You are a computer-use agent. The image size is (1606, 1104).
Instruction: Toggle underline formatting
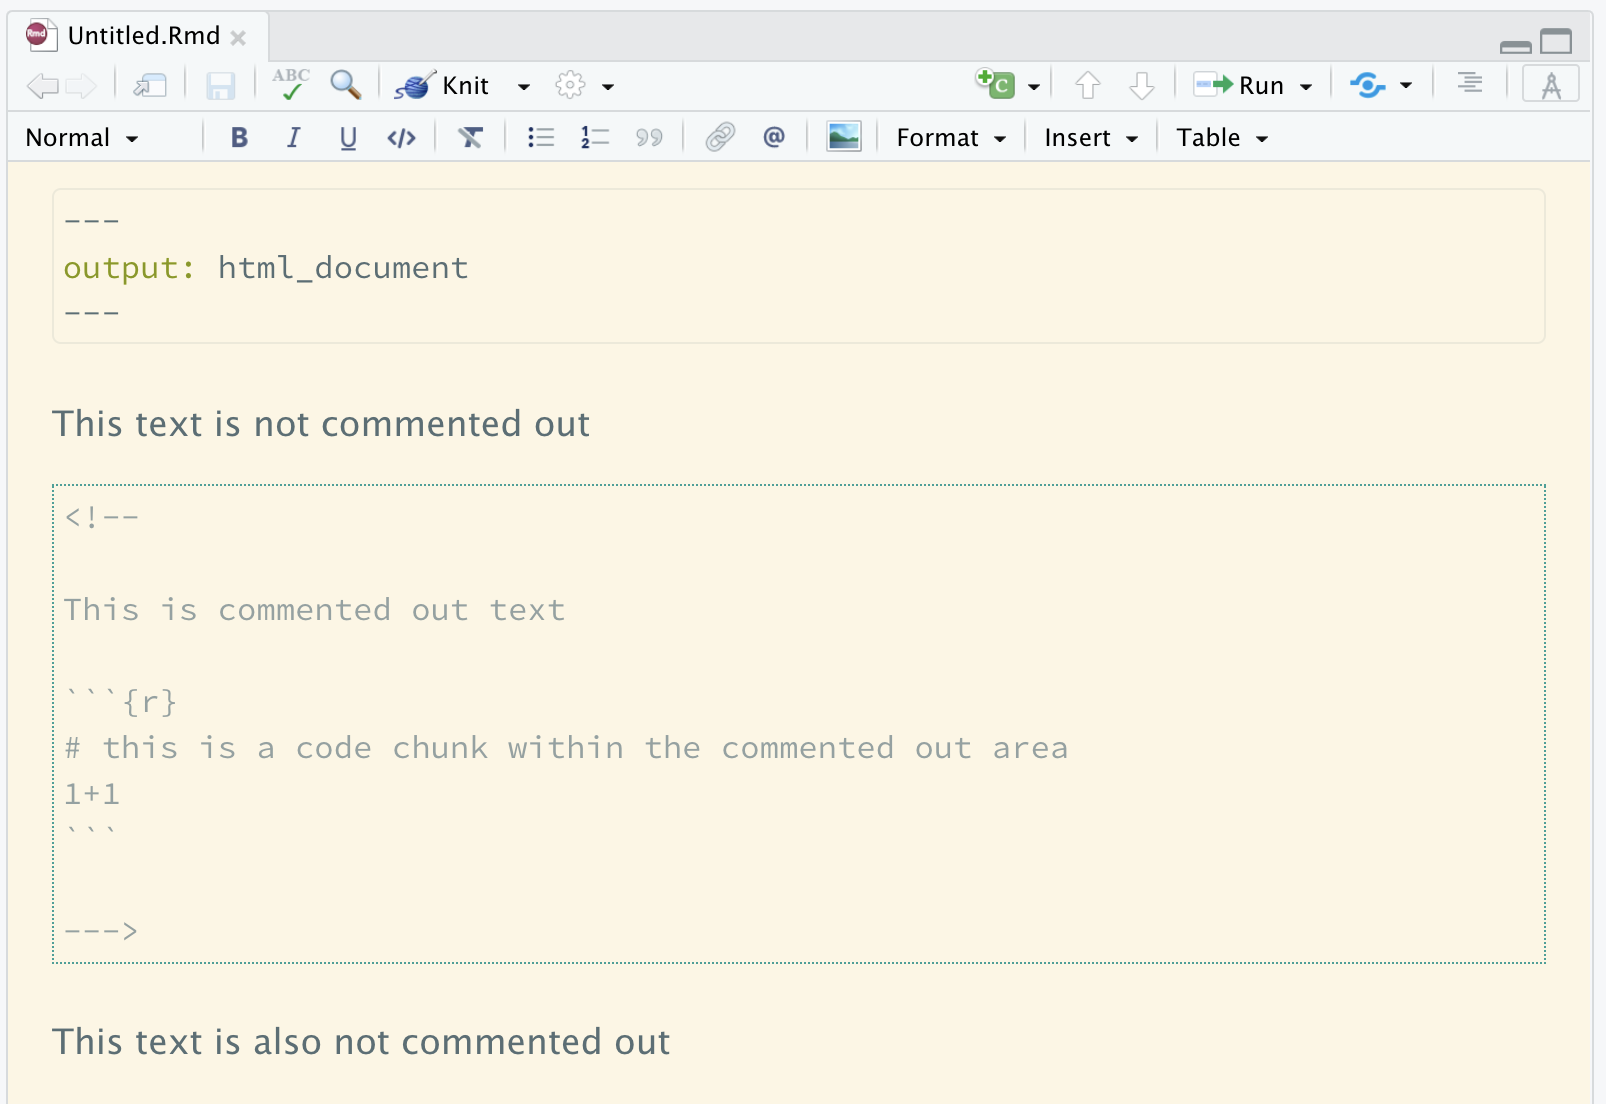pyautogui.click(x=347, y=137)
